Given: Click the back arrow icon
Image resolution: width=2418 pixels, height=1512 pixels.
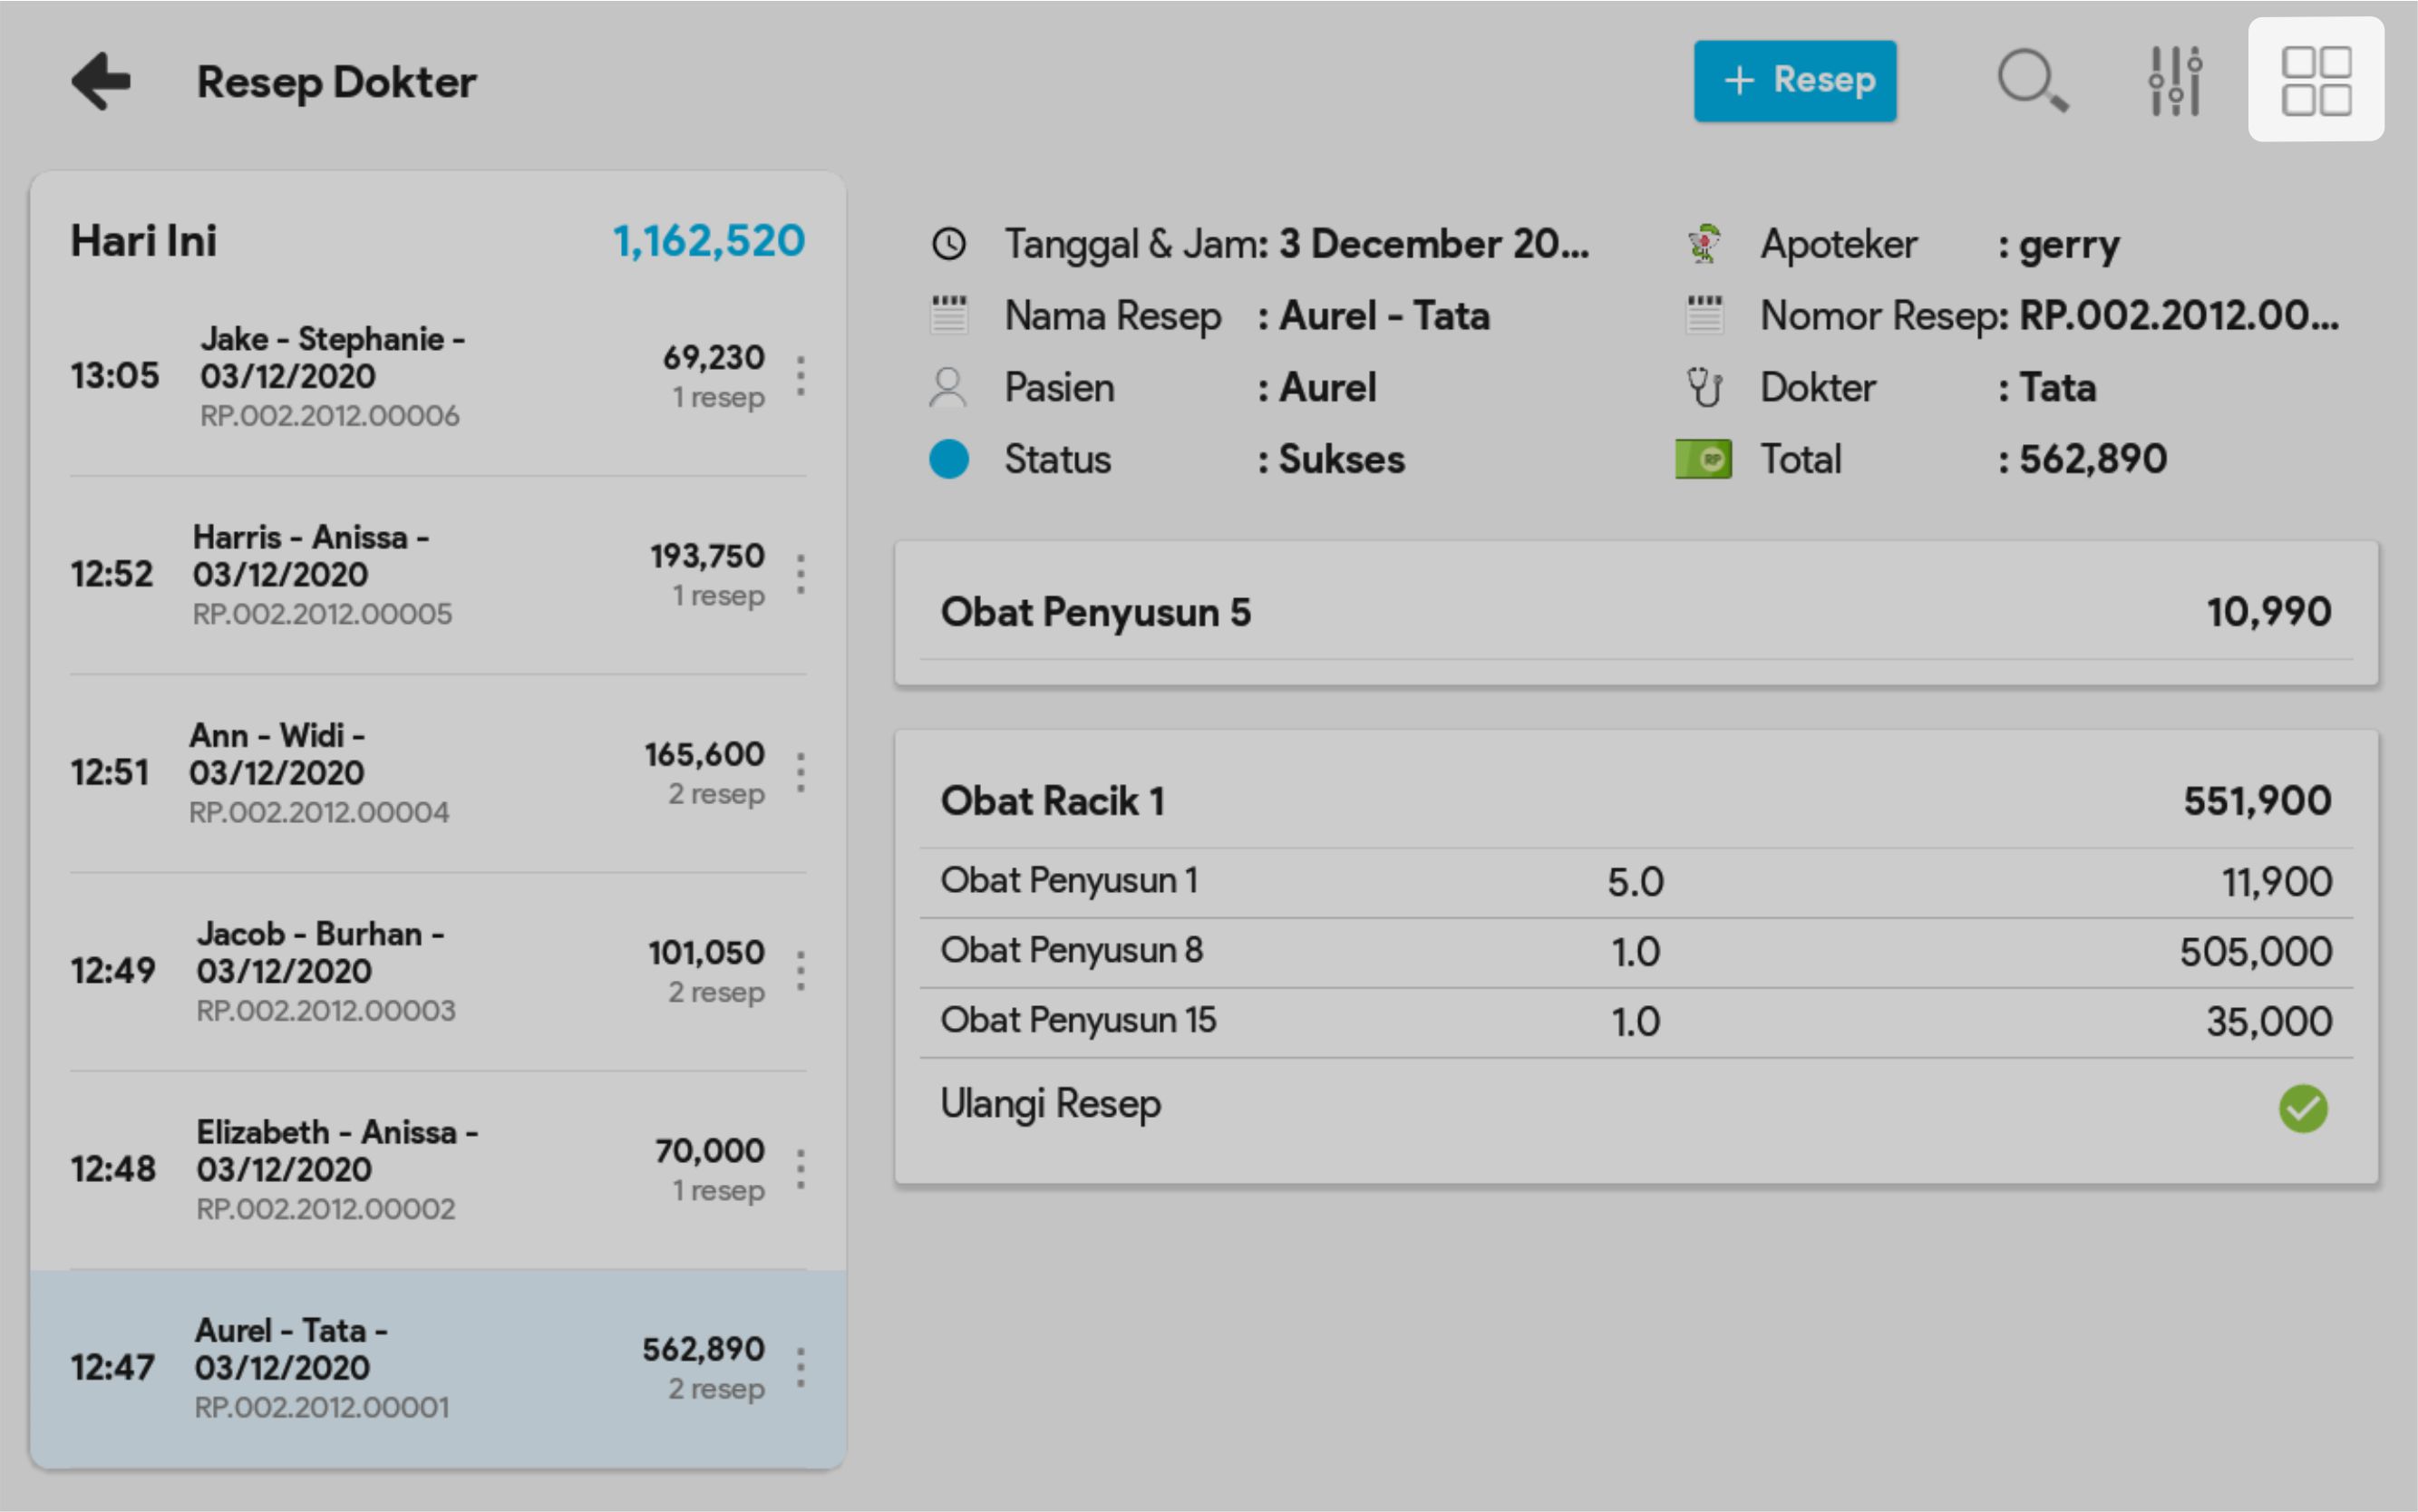Looking at the screenshot, I should (101, 81).
